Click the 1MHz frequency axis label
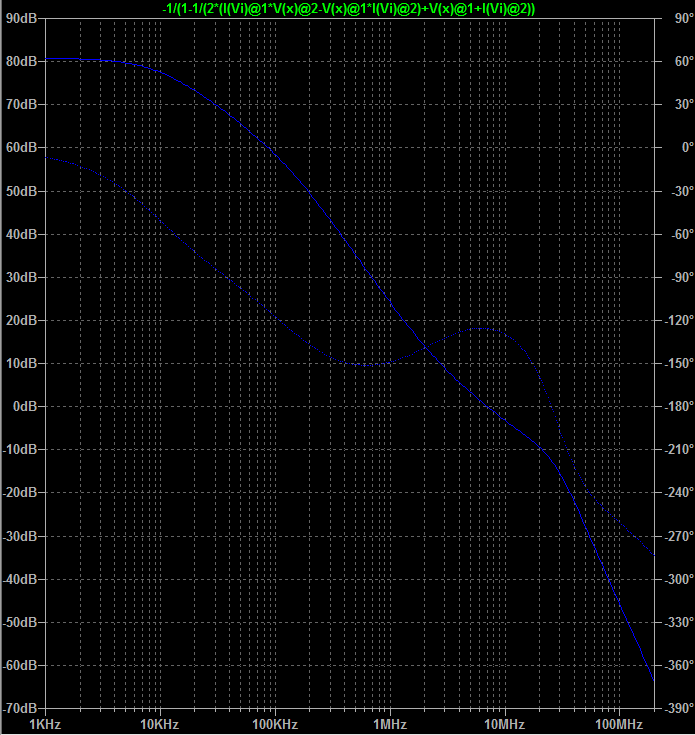Screen dimensions: 695x735 pos(390,725)
